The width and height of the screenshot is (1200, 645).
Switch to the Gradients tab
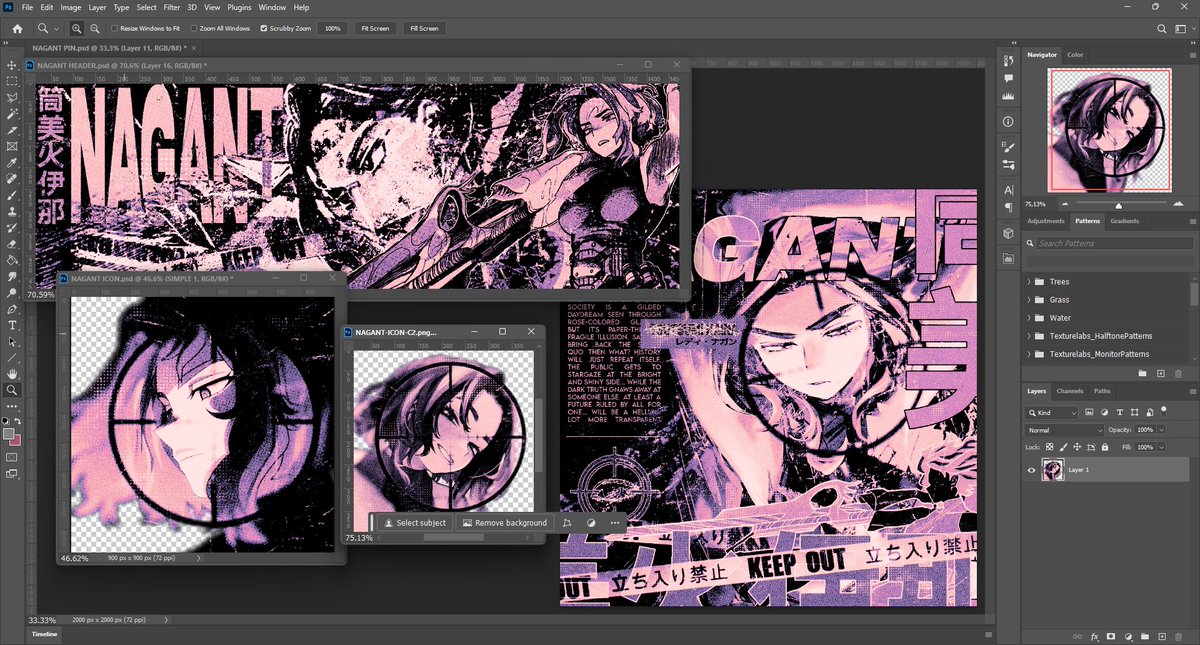tap(1124, 221)
